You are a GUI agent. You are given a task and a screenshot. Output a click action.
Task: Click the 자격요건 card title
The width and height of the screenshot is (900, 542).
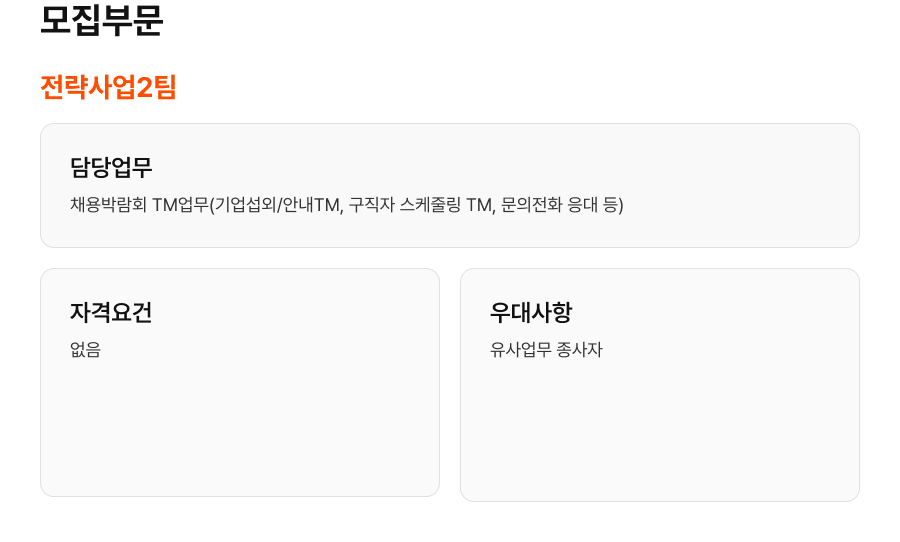[111, 312]
